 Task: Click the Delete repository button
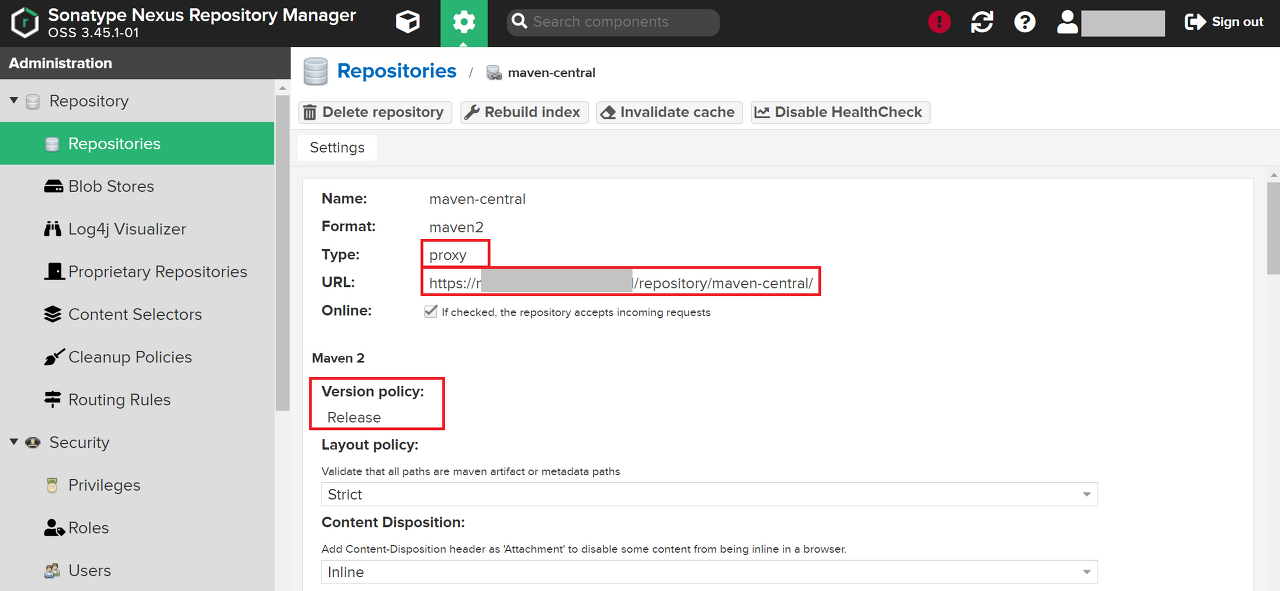click(375, 112)
